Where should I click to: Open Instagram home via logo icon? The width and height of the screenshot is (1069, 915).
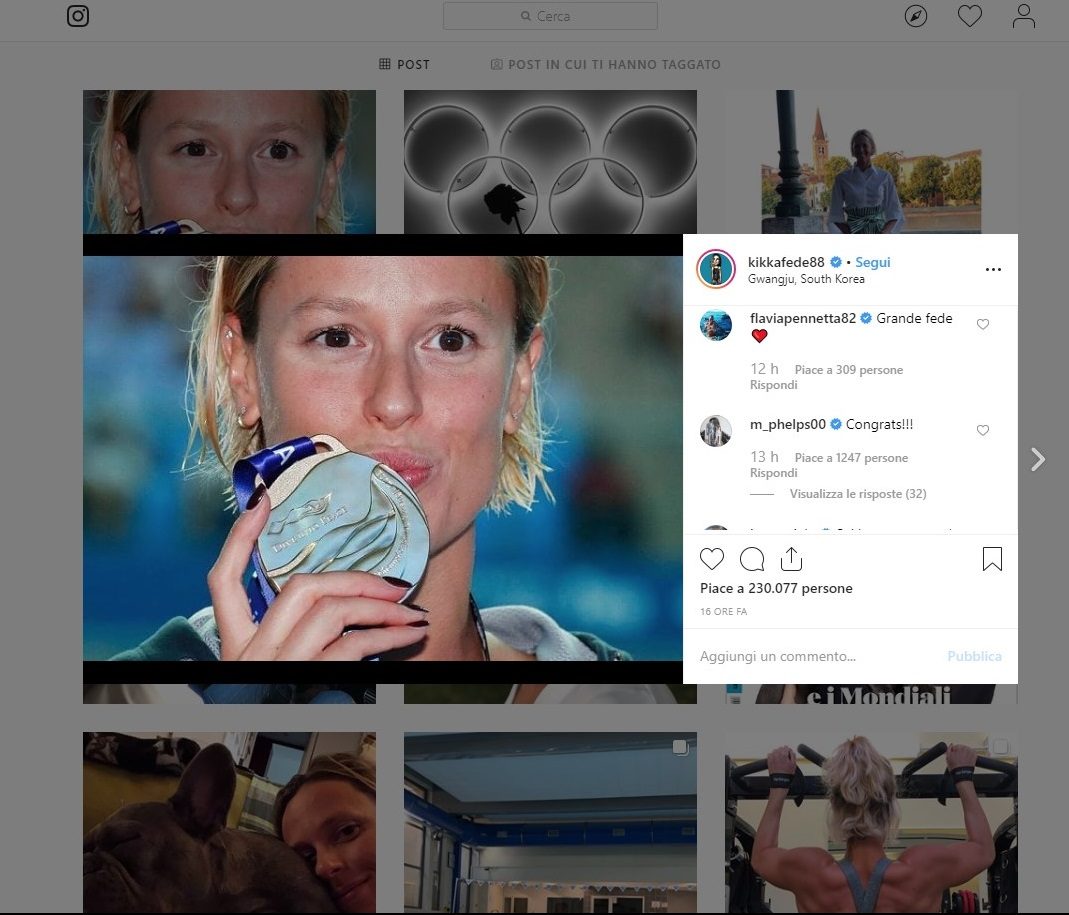pyautogui.click(x=78, y=16)
